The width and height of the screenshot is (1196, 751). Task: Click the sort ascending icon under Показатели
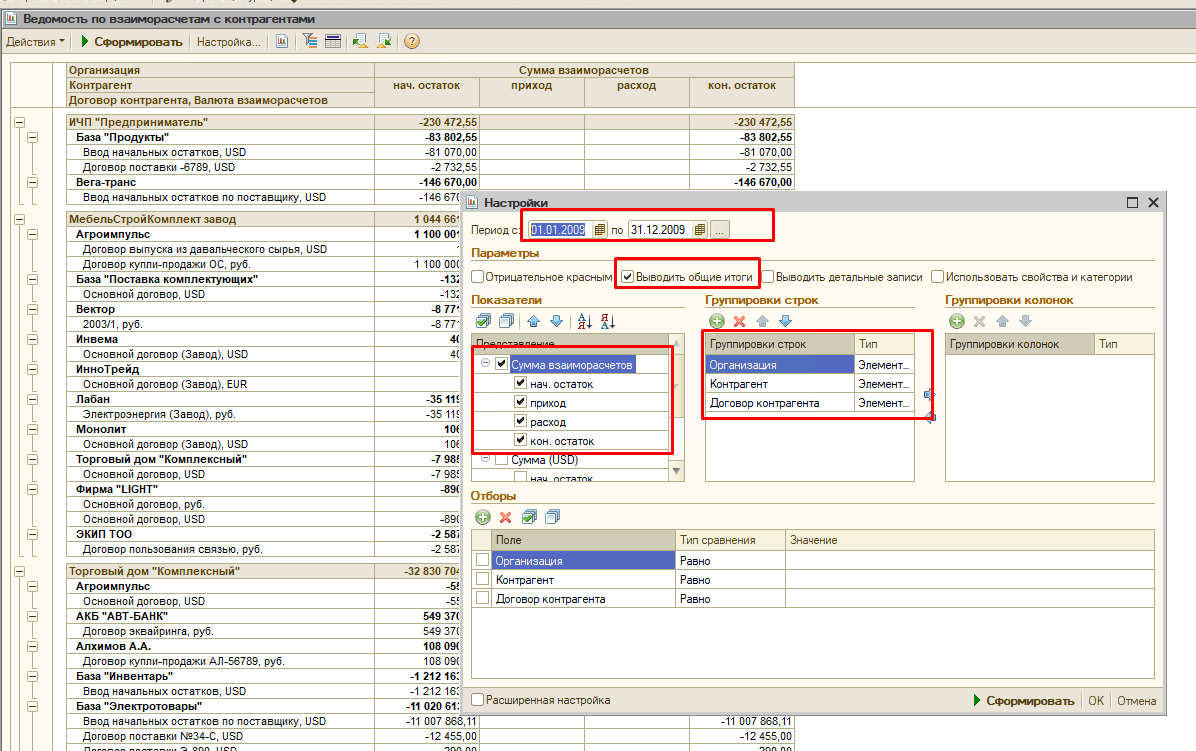586,321
